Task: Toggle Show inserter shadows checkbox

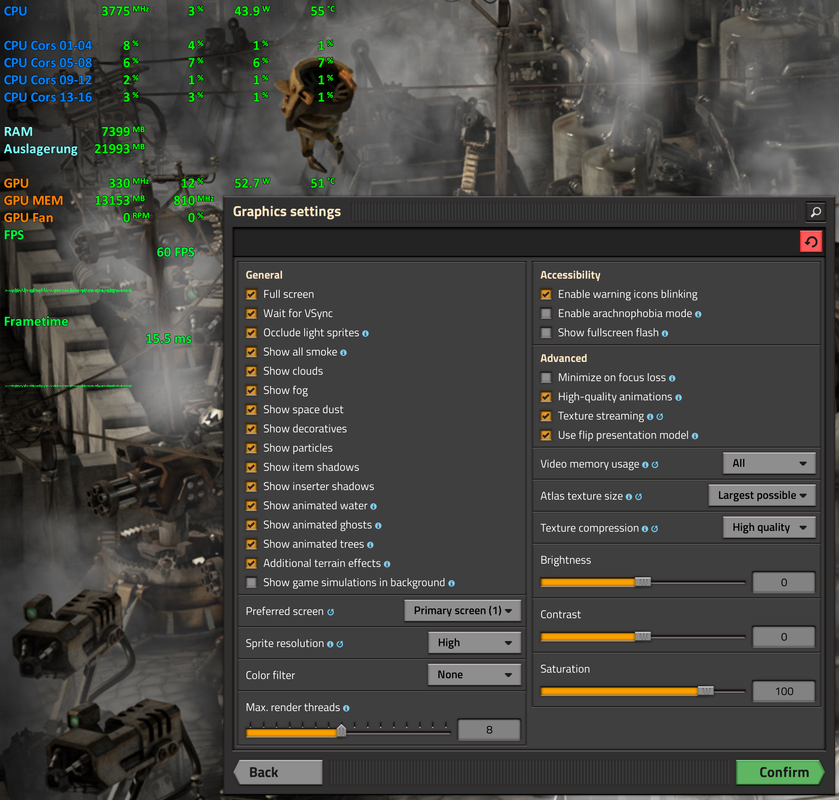Action: (x=251, y=487)
